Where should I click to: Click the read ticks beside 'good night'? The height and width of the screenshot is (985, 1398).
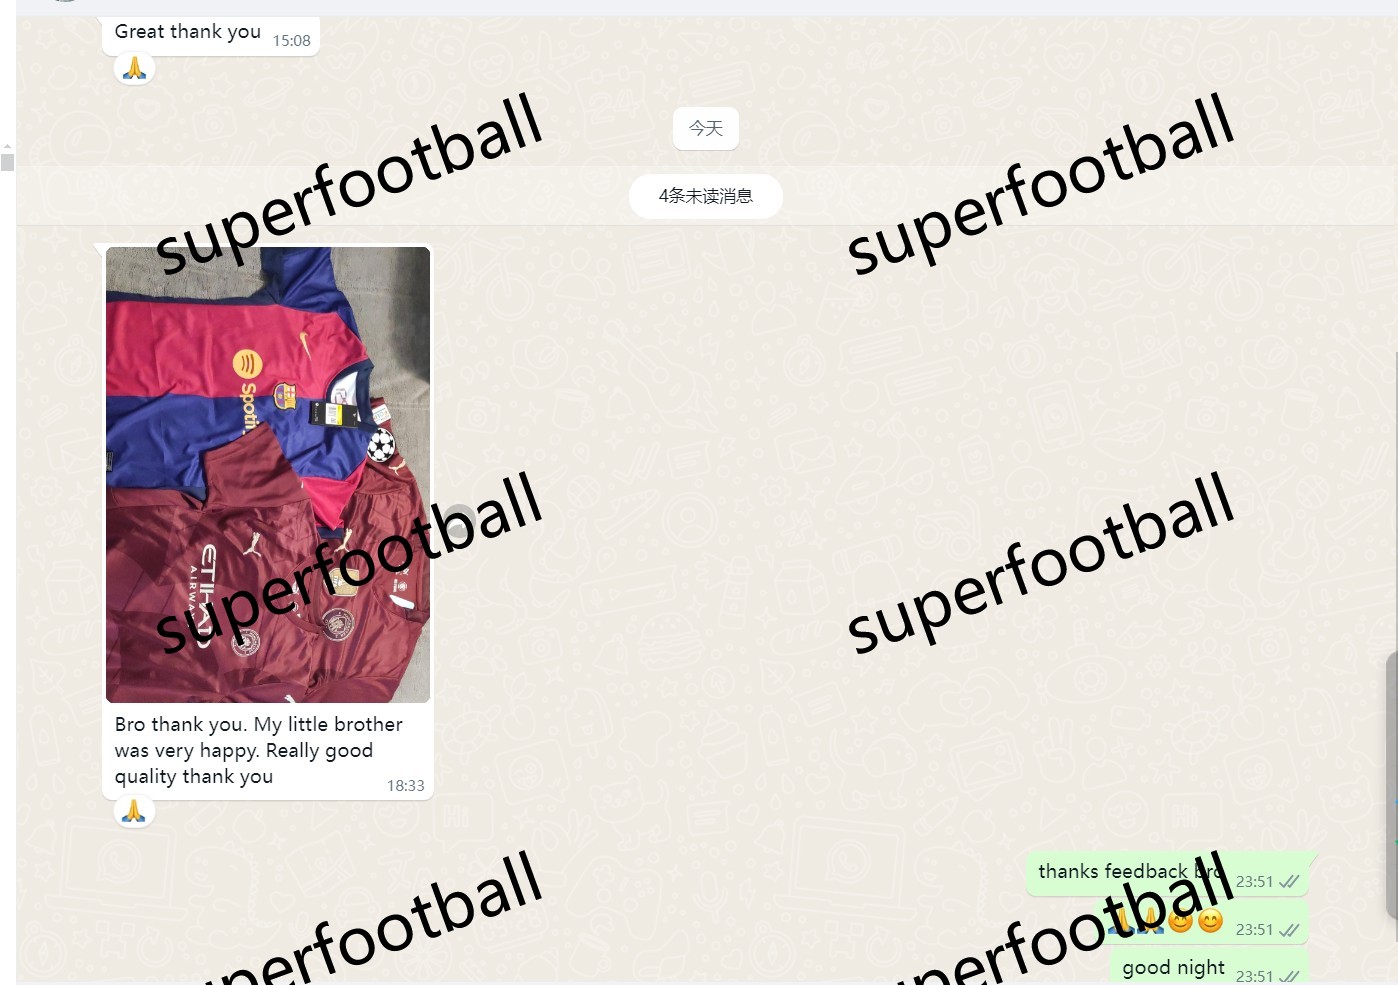1289,976
